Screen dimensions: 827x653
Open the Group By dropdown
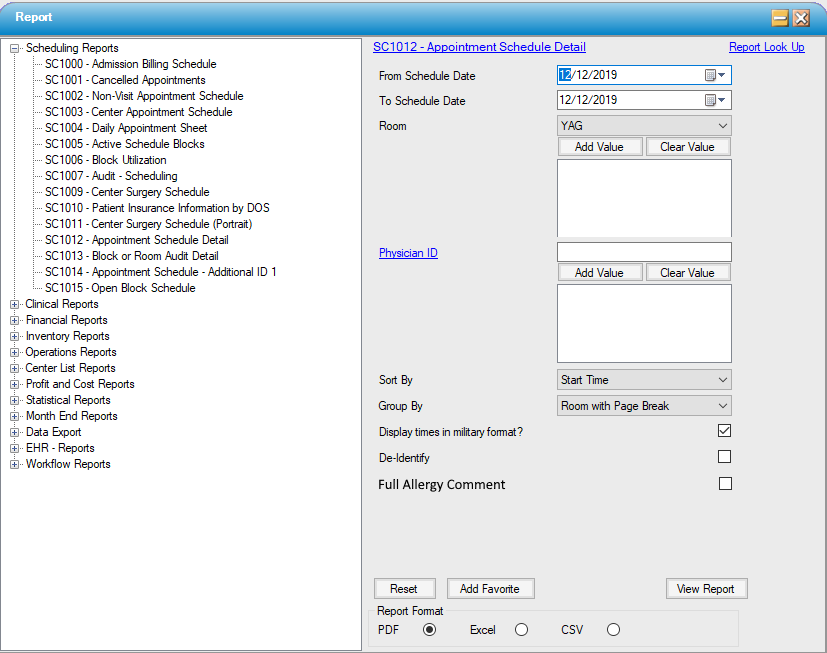point(723,403)
